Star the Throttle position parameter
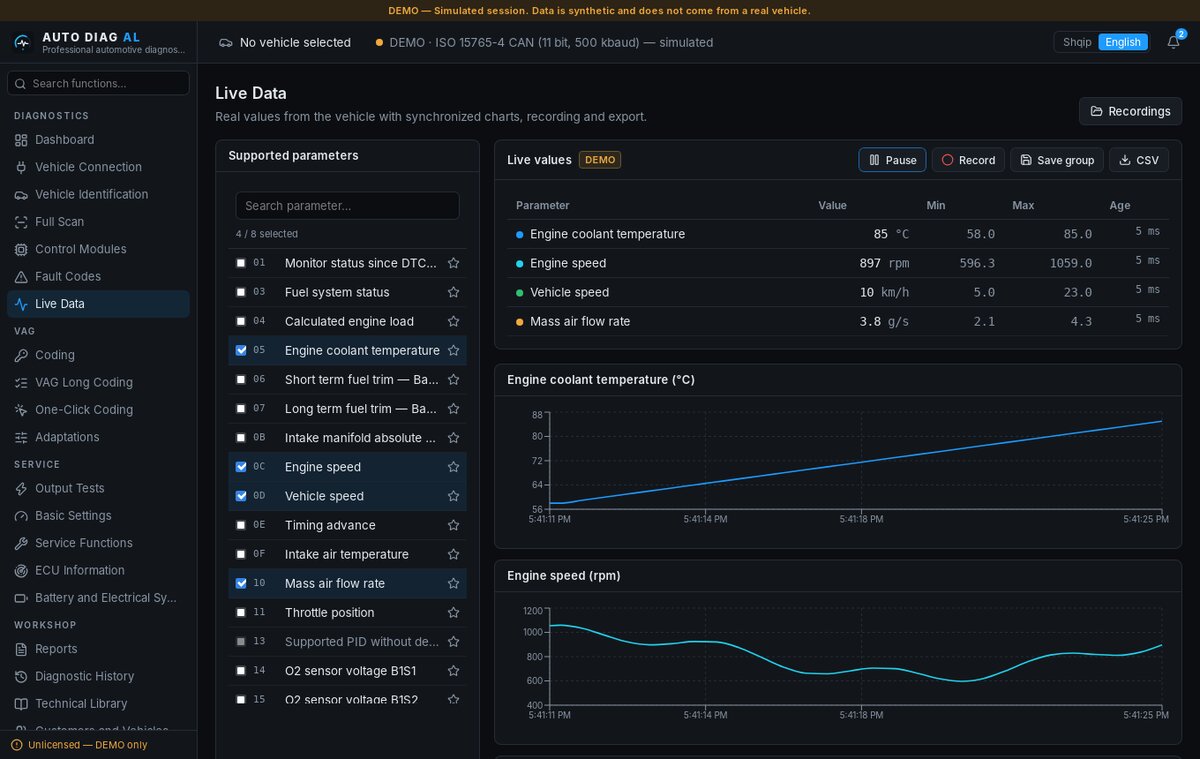Screen dimensions: 1200x759 pyautogui.click(x=453, y=612)
